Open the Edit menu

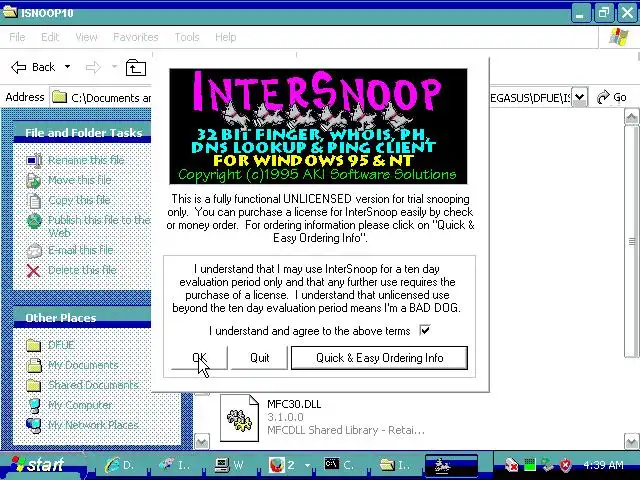tap(50, 37)
